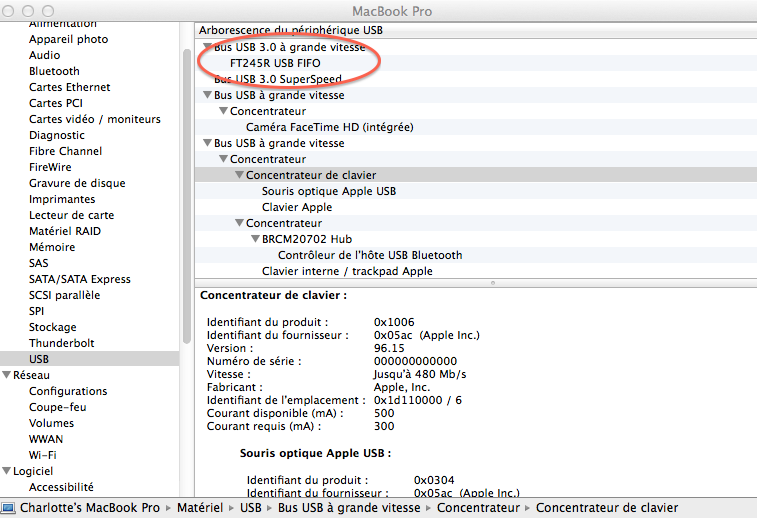Click Charlotte's MacBook Pro in path bar
The image size is (757, 518).
click(88, 508)
